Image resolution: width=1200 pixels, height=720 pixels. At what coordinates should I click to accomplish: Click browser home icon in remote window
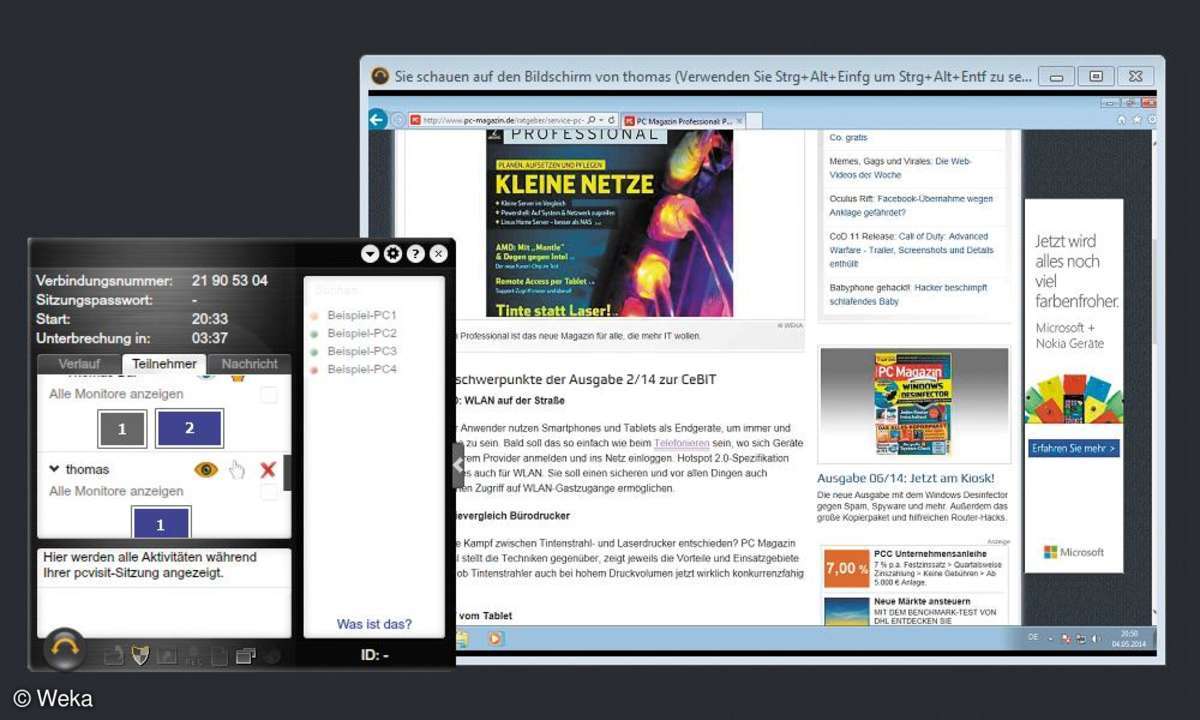click(1121, 119)
